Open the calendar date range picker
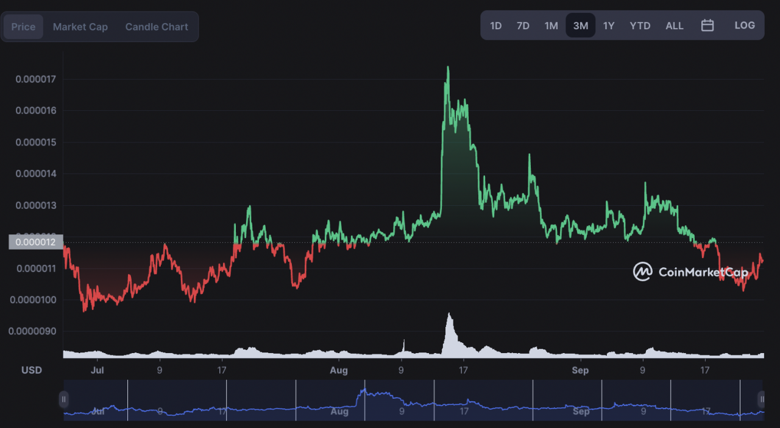This screenshot has width=780, height=428. click(x=707, y=25)
